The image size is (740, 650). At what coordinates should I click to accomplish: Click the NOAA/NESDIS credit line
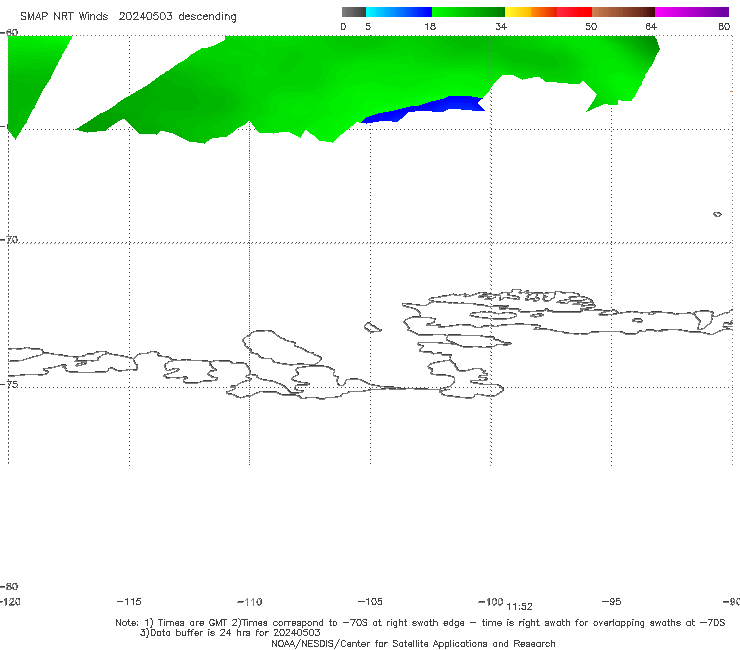point(413,644)
